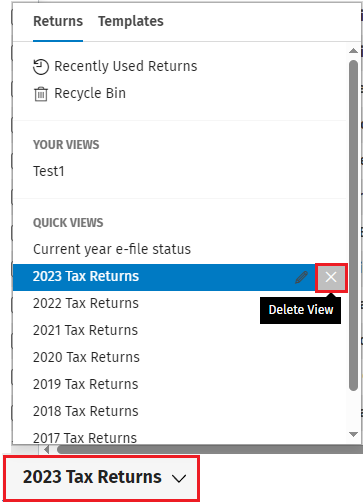This screenshot has height=502, width=364.
Task: Select the Test1 custom view
Action: coord(49,171)
